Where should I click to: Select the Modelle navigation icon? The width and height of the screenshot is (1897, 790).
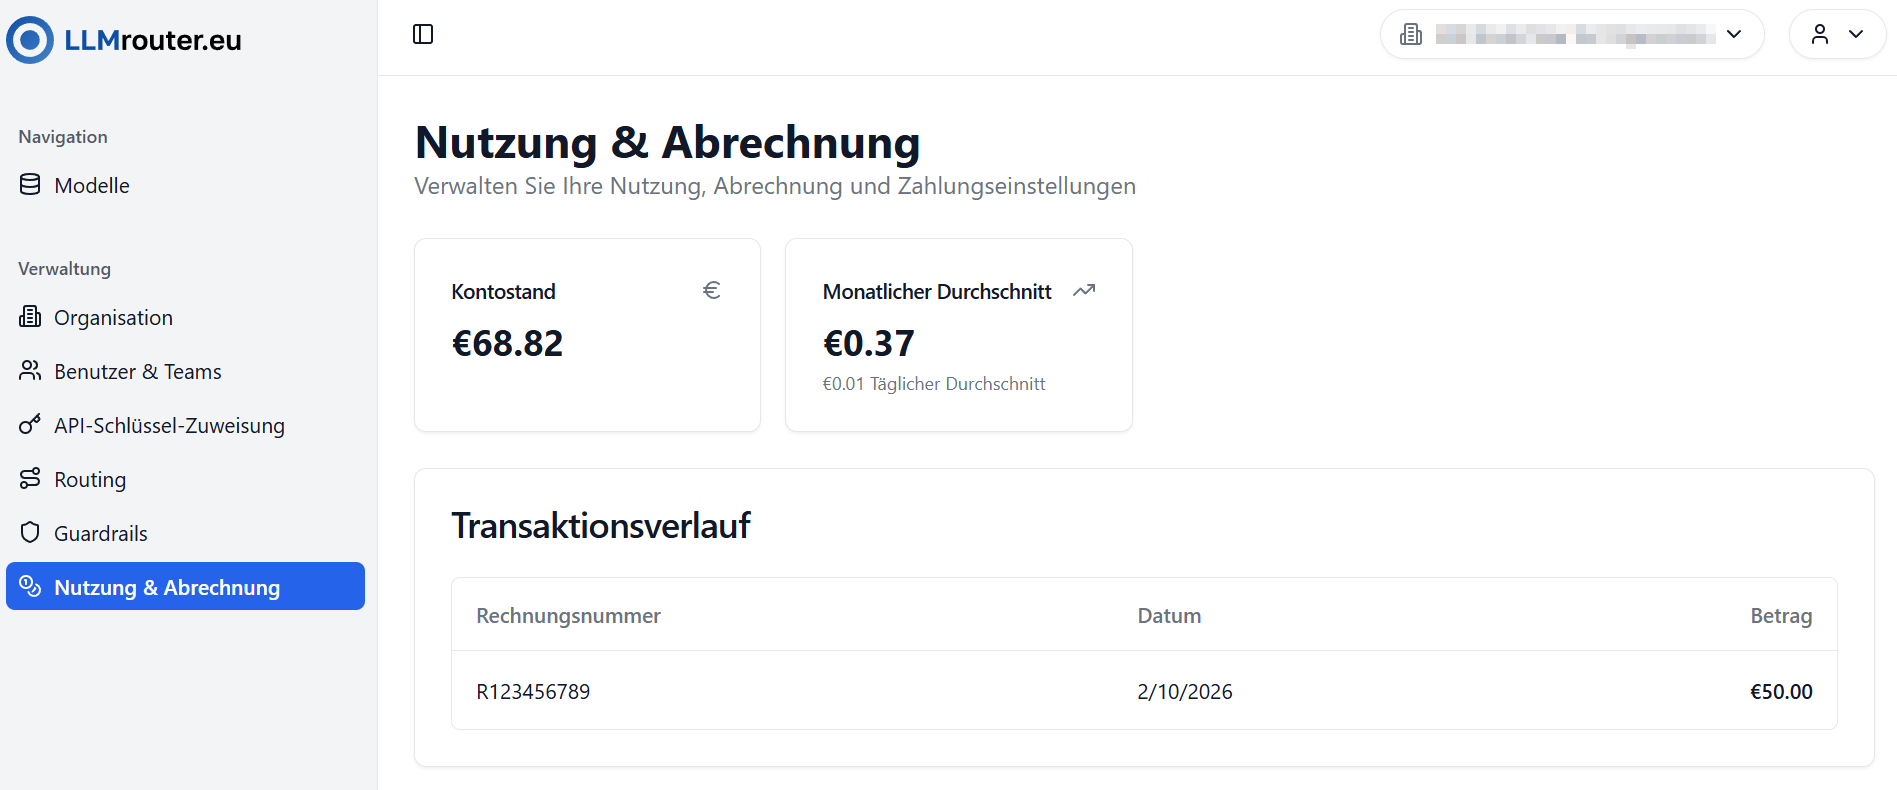pos(30,184)
